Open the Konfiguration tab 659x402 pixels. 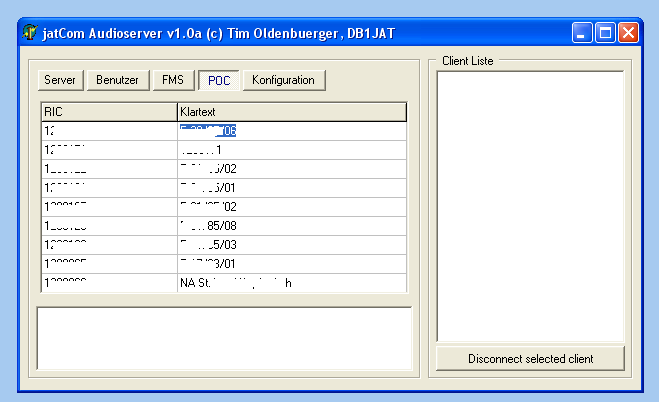click(x=283, y=80)
